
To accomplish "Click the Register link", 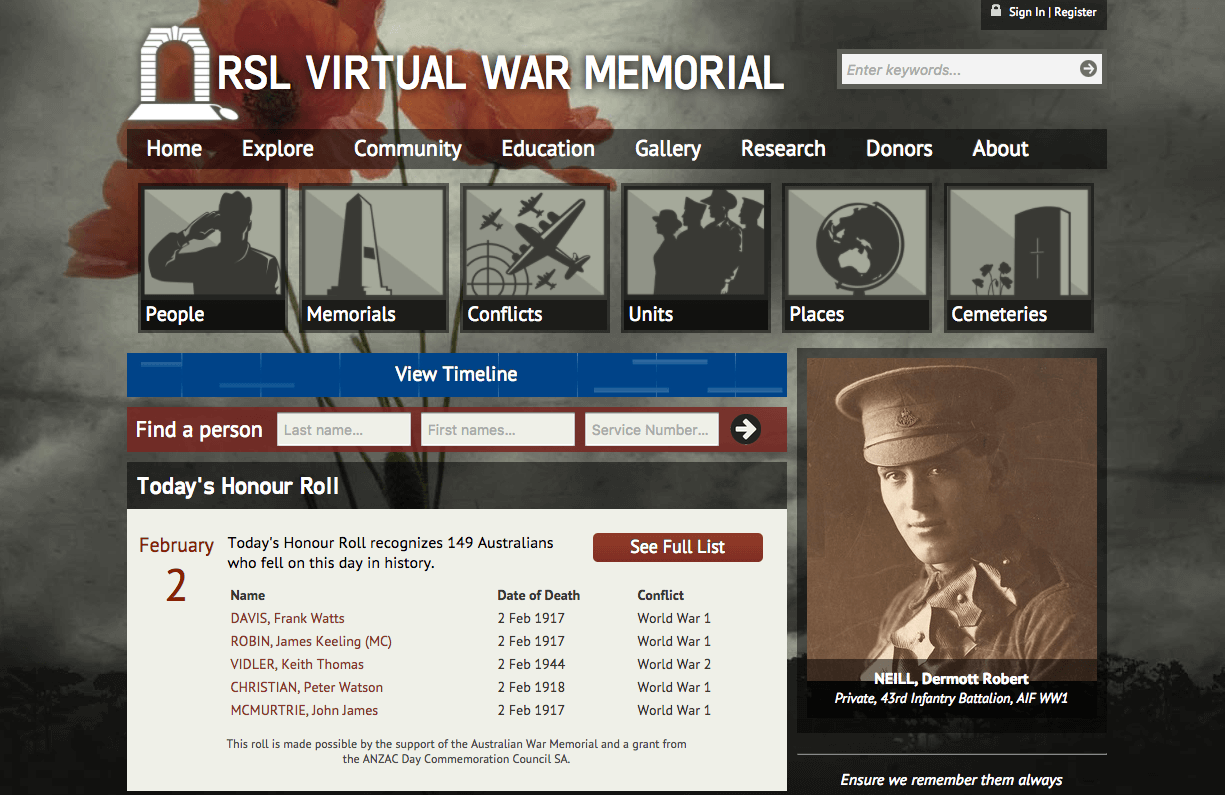I will click(1075, 12).
